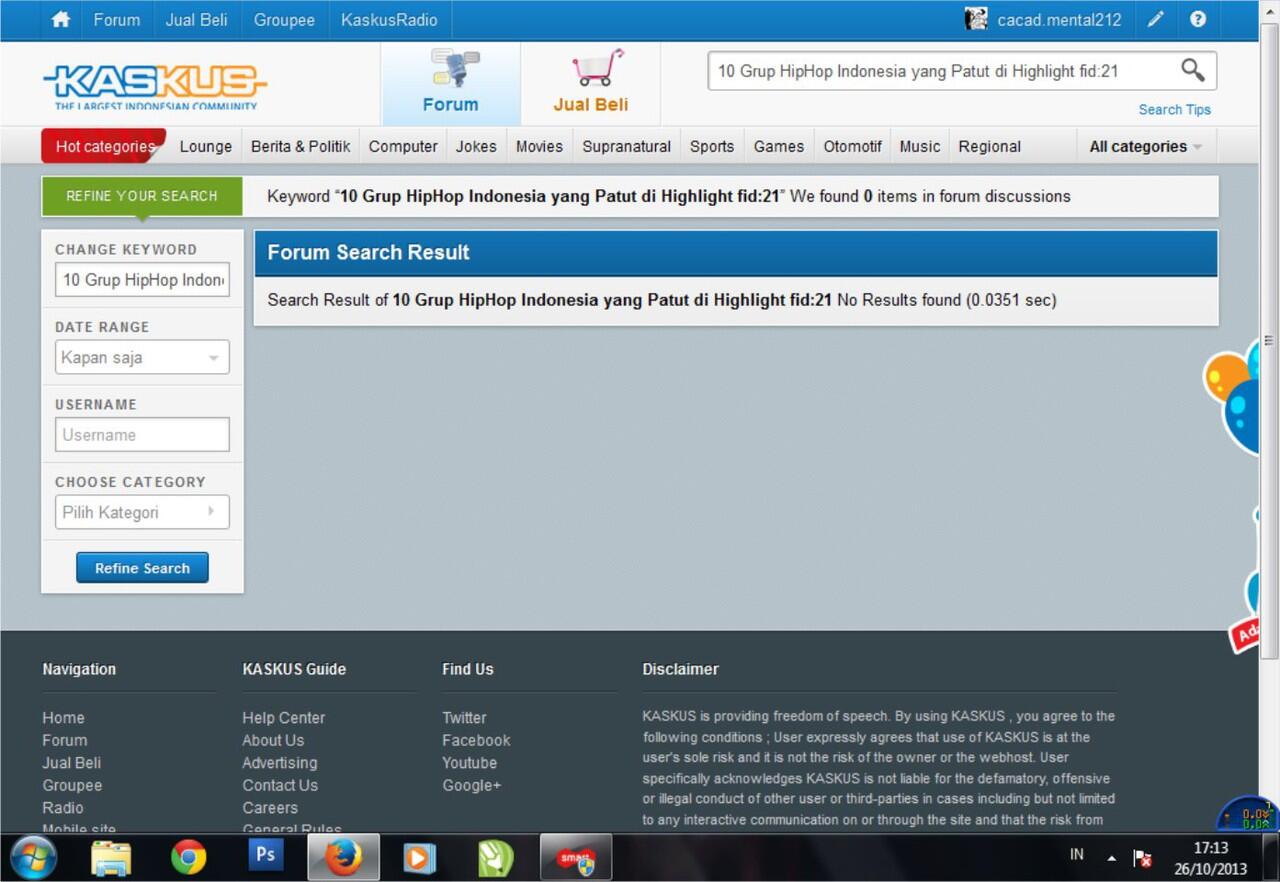Click the IN language indicator
The image size is (1280, 882).
[1076, 854]
